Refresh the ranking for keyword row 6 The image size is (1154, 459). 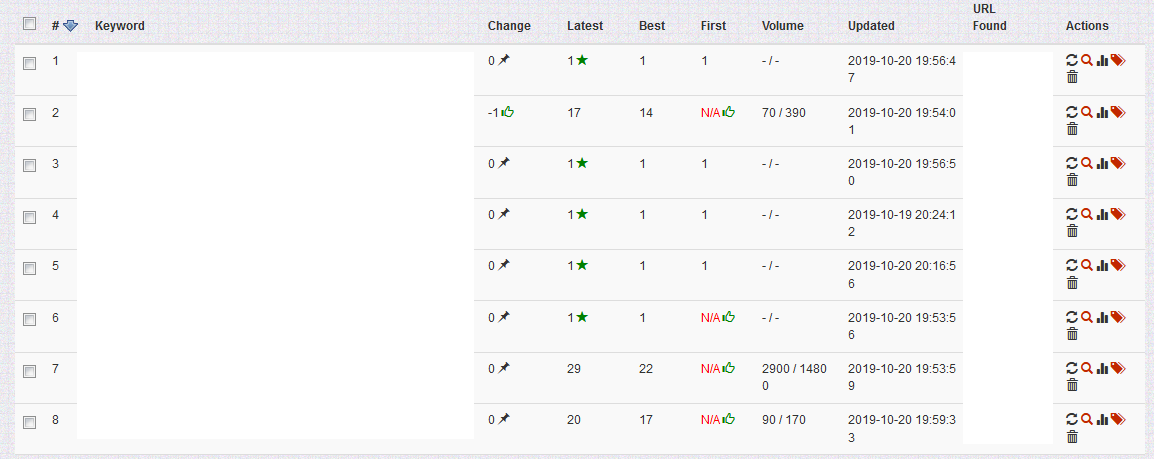1072,317
